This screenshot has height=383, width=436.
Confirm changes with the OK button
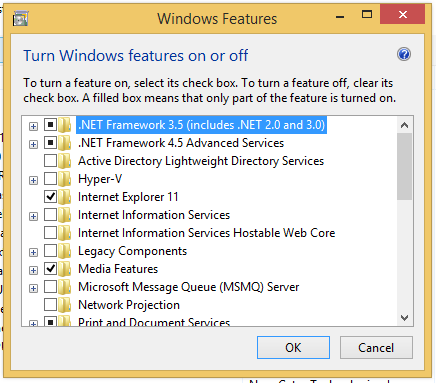click(x=293, y=347)
